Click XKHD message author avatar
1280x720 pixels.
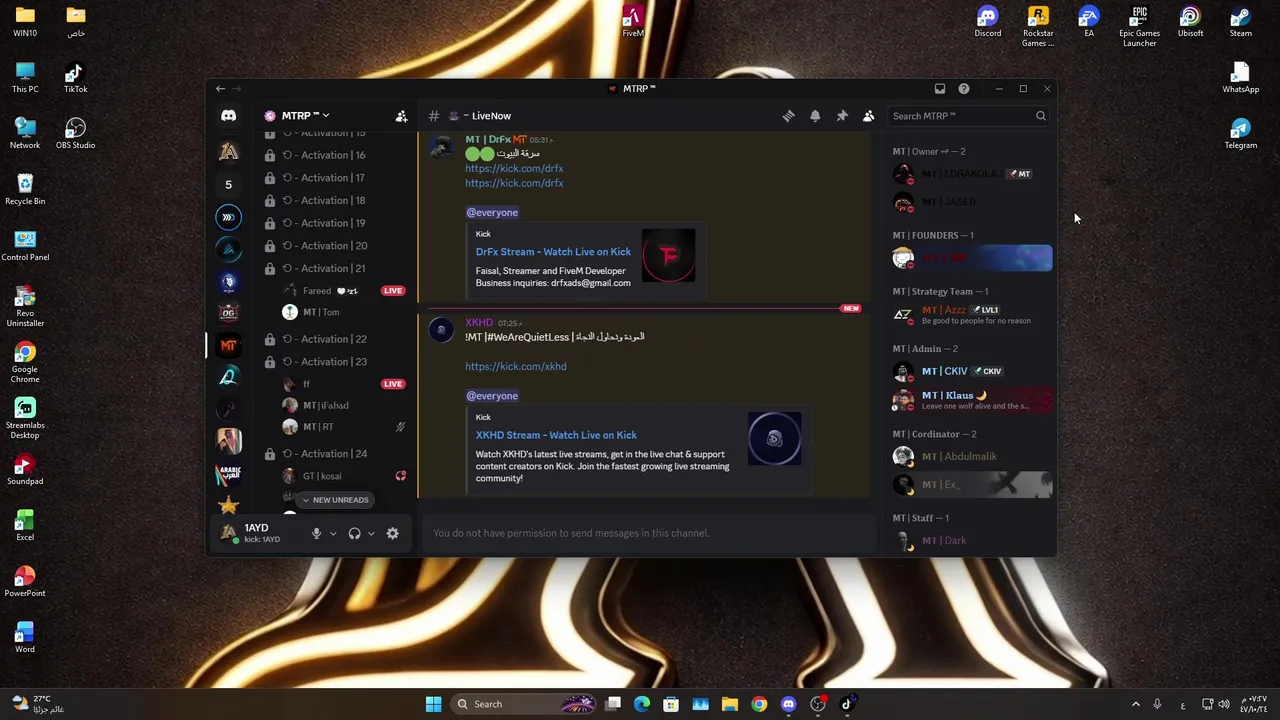441,331
